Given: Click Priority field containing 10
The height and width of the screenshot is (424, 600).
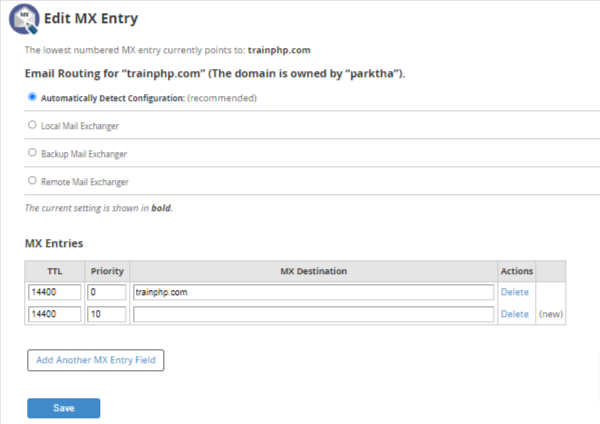Looking at the screenshot, I should (x=106, y=314).
